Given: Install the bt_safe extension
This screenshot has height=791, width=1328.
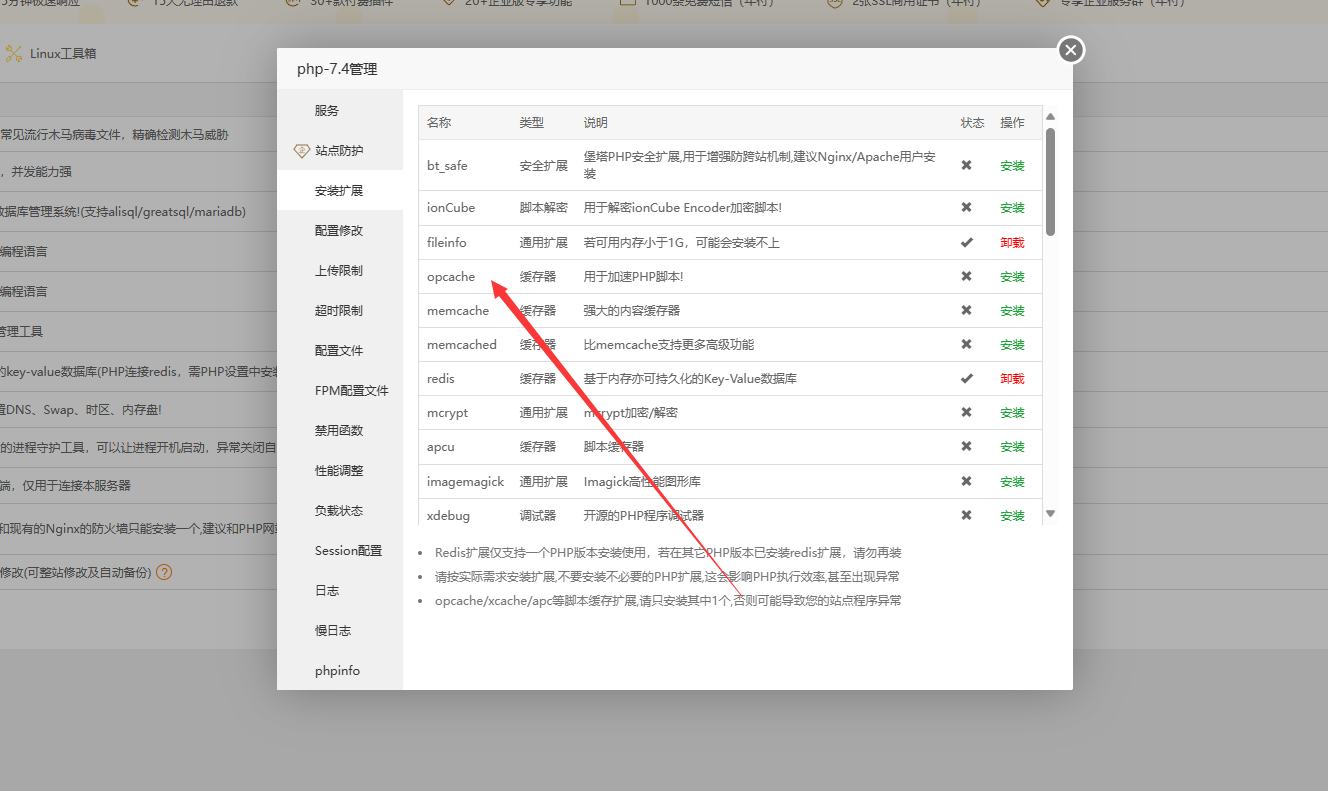Looking at the screenshot, I should [x=1012, y=166].
